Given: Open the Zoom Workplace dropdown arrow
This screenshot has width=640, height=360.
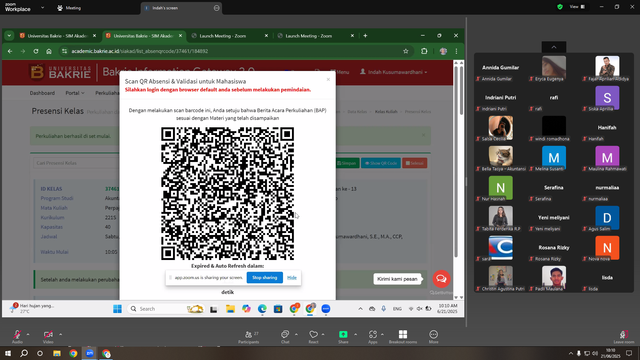Looking at the screenshot, I should [x=42, y=8].
